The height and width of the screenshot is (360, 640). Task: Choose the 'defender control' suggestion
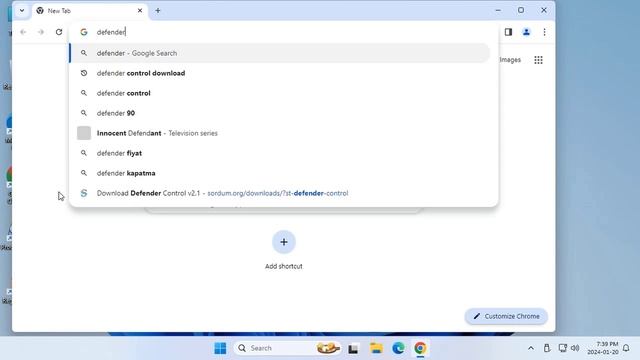point(280,93)
